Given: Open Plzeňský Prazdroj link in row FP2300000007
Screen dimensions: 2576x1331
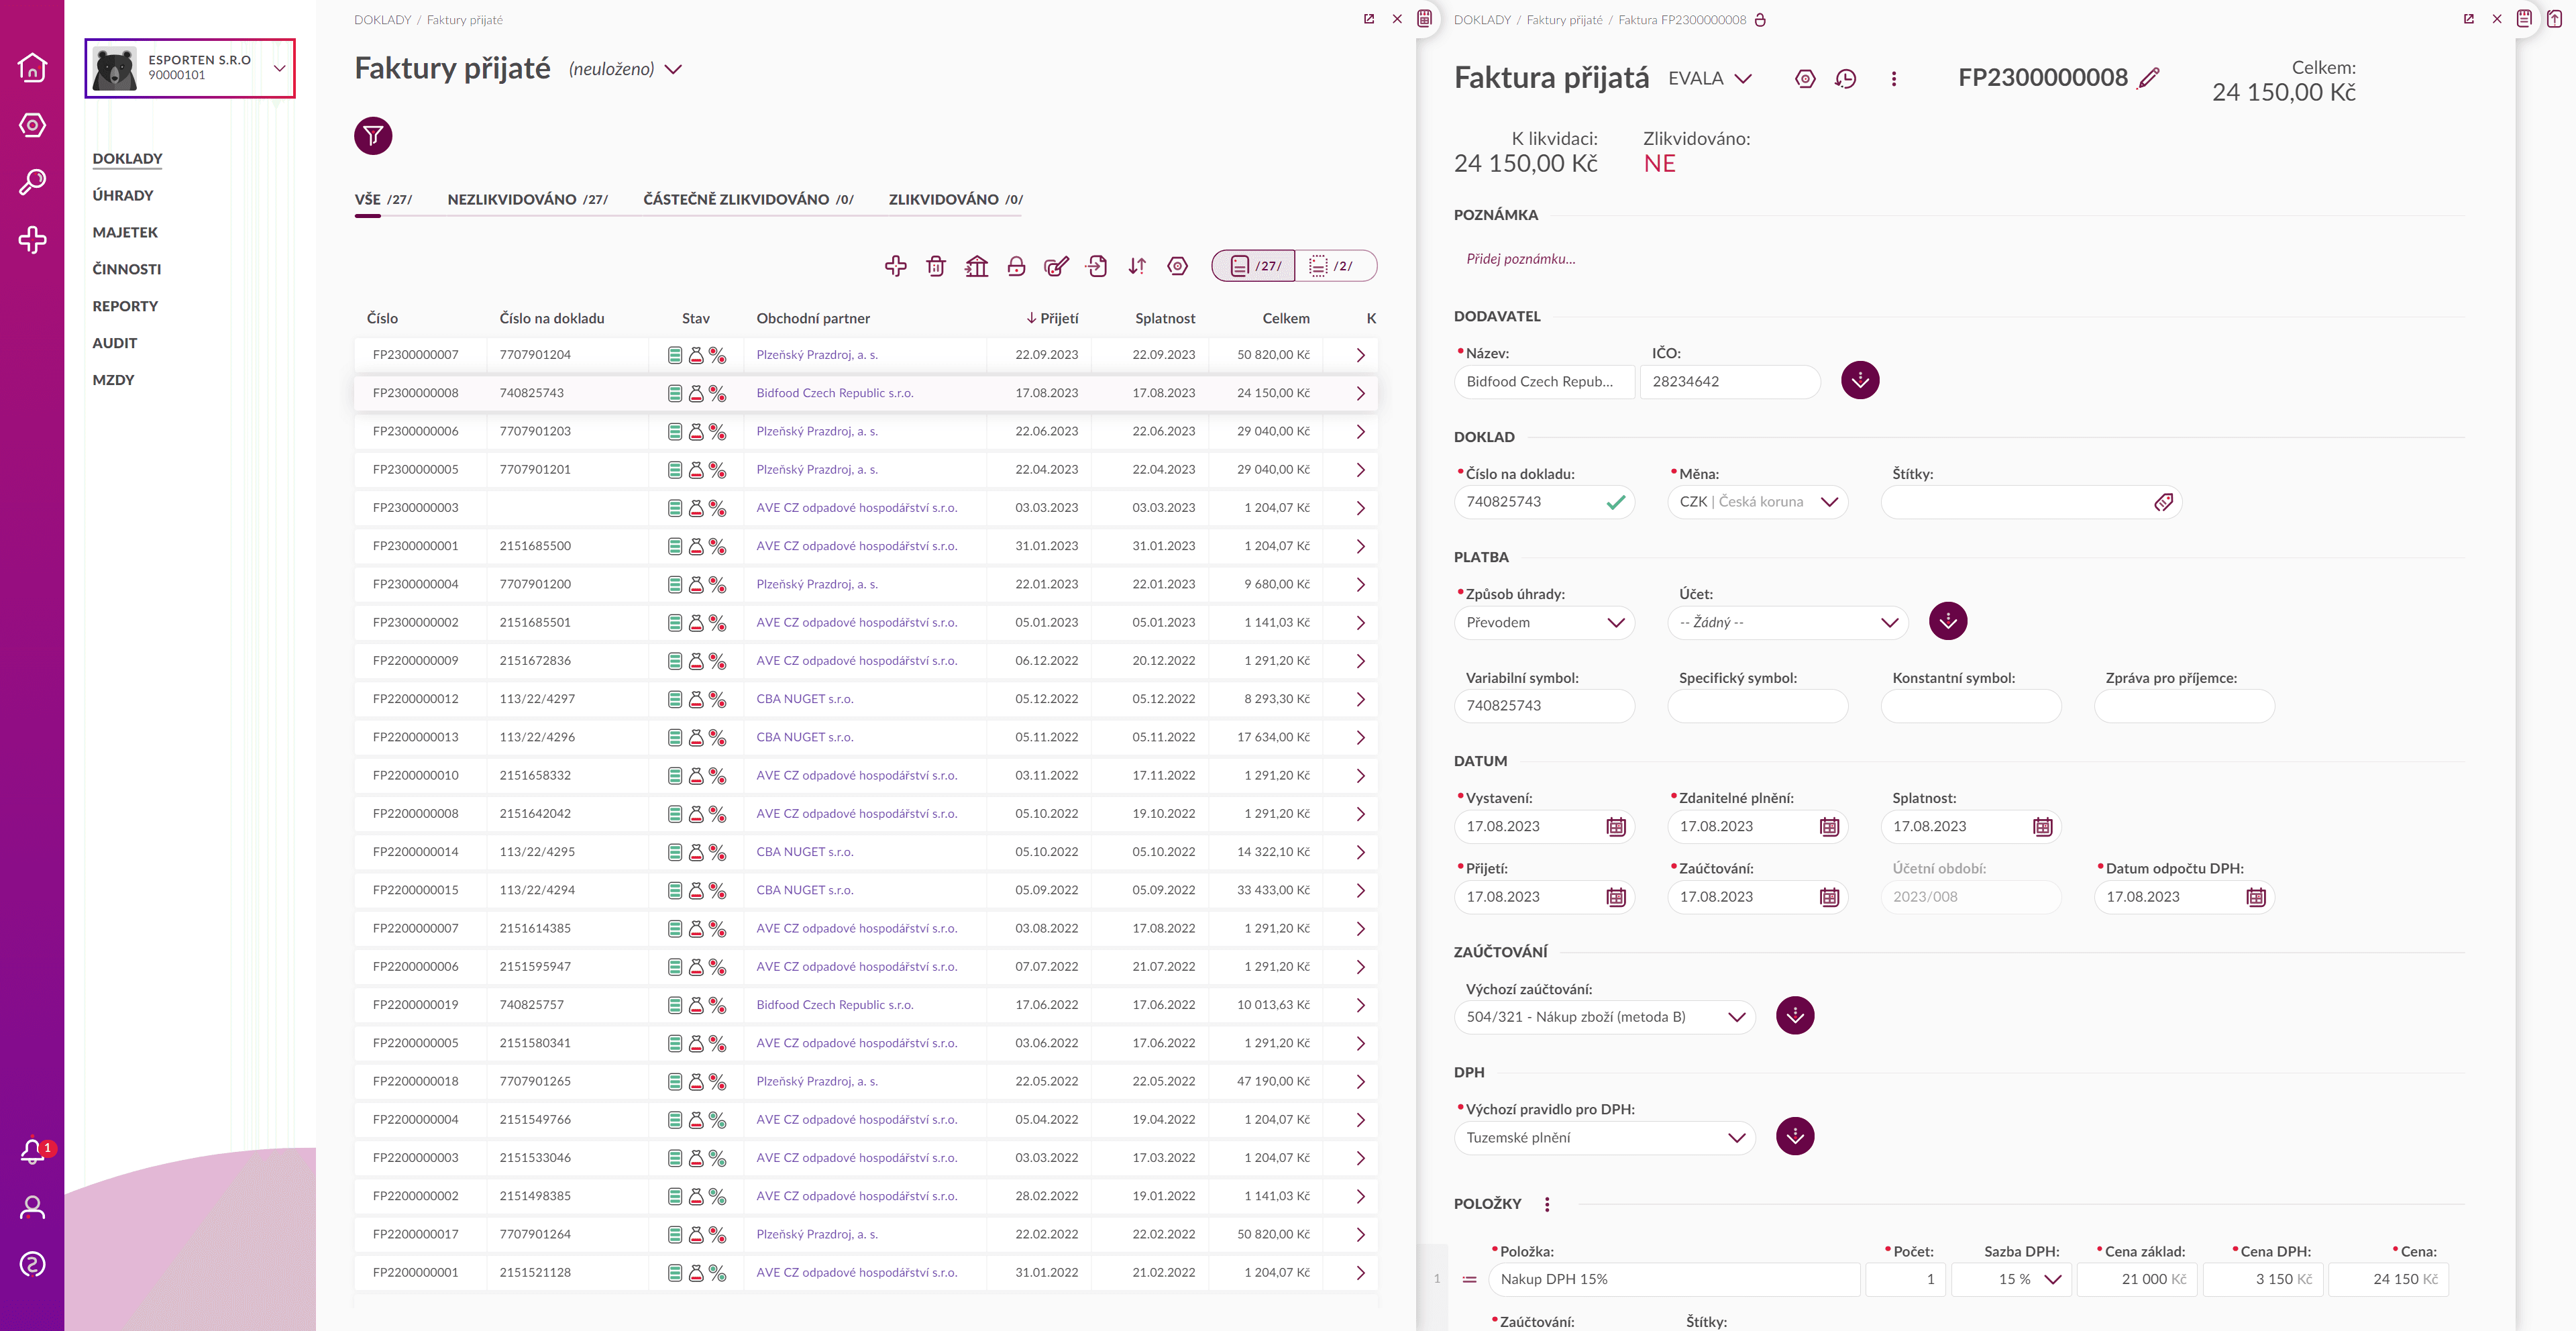Looking at the screenshot, I should (817, 355).
